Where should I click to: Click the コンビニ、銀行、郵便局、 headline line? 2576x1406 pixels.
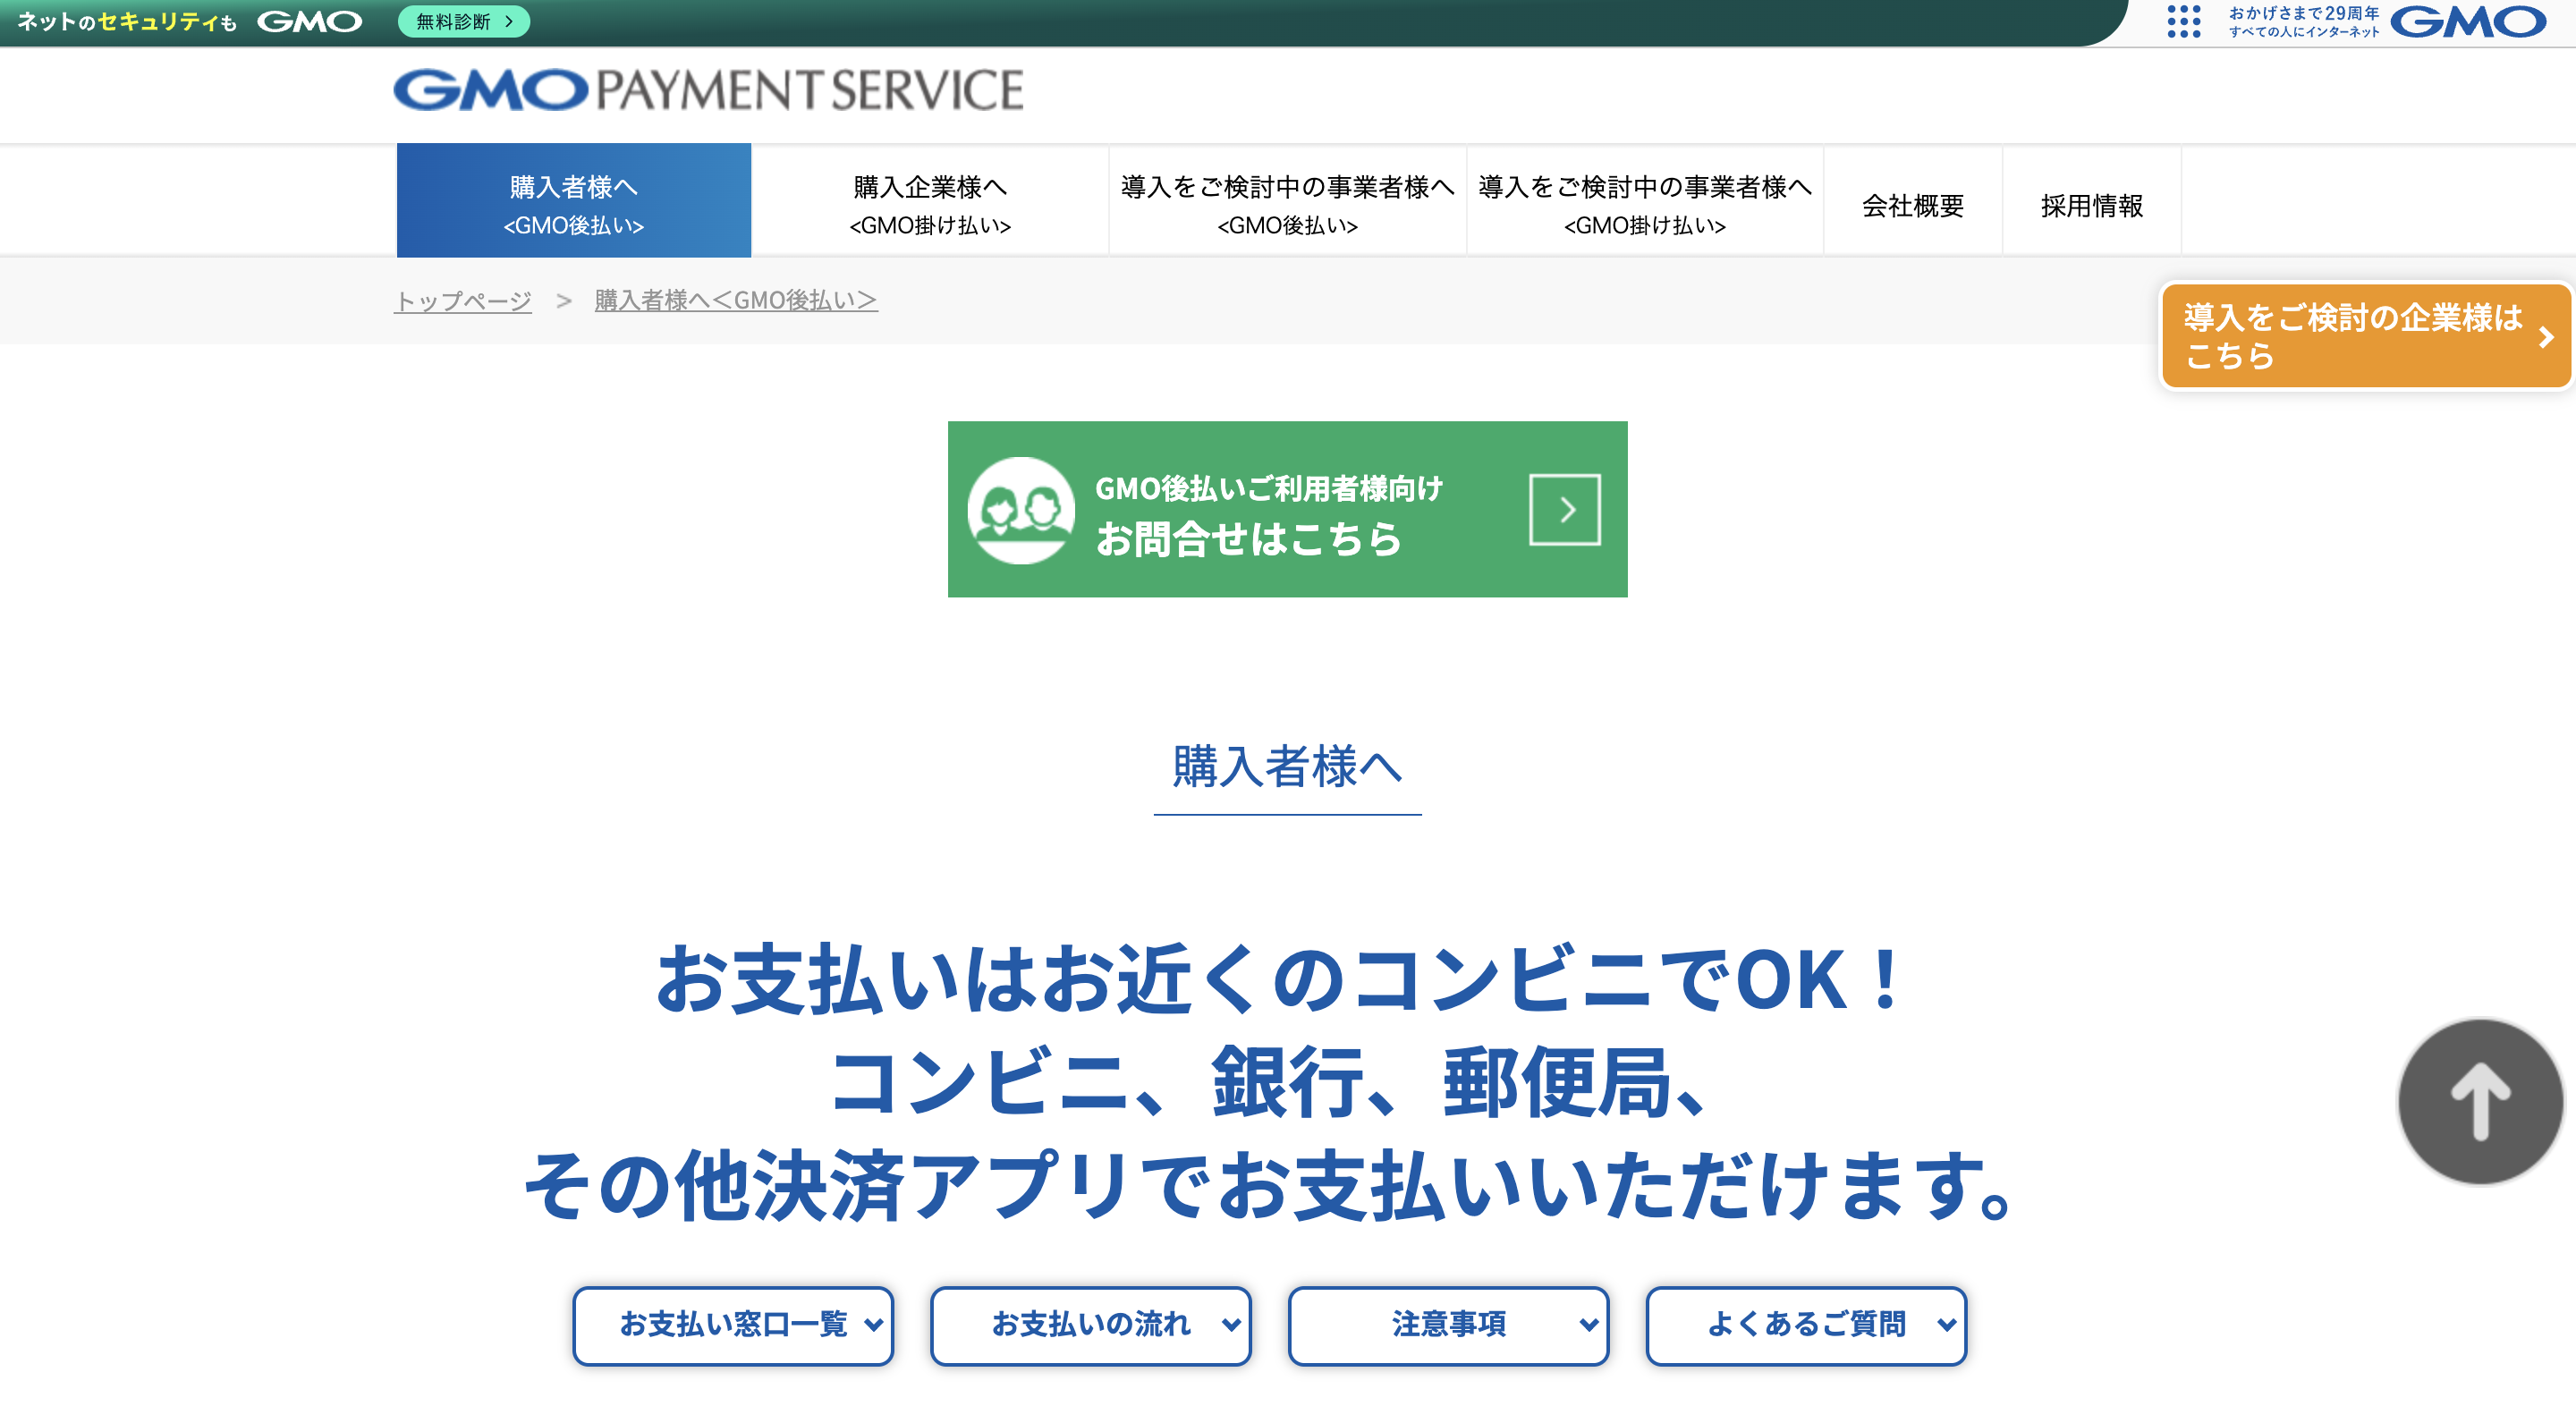[x=1271, y=1082]
